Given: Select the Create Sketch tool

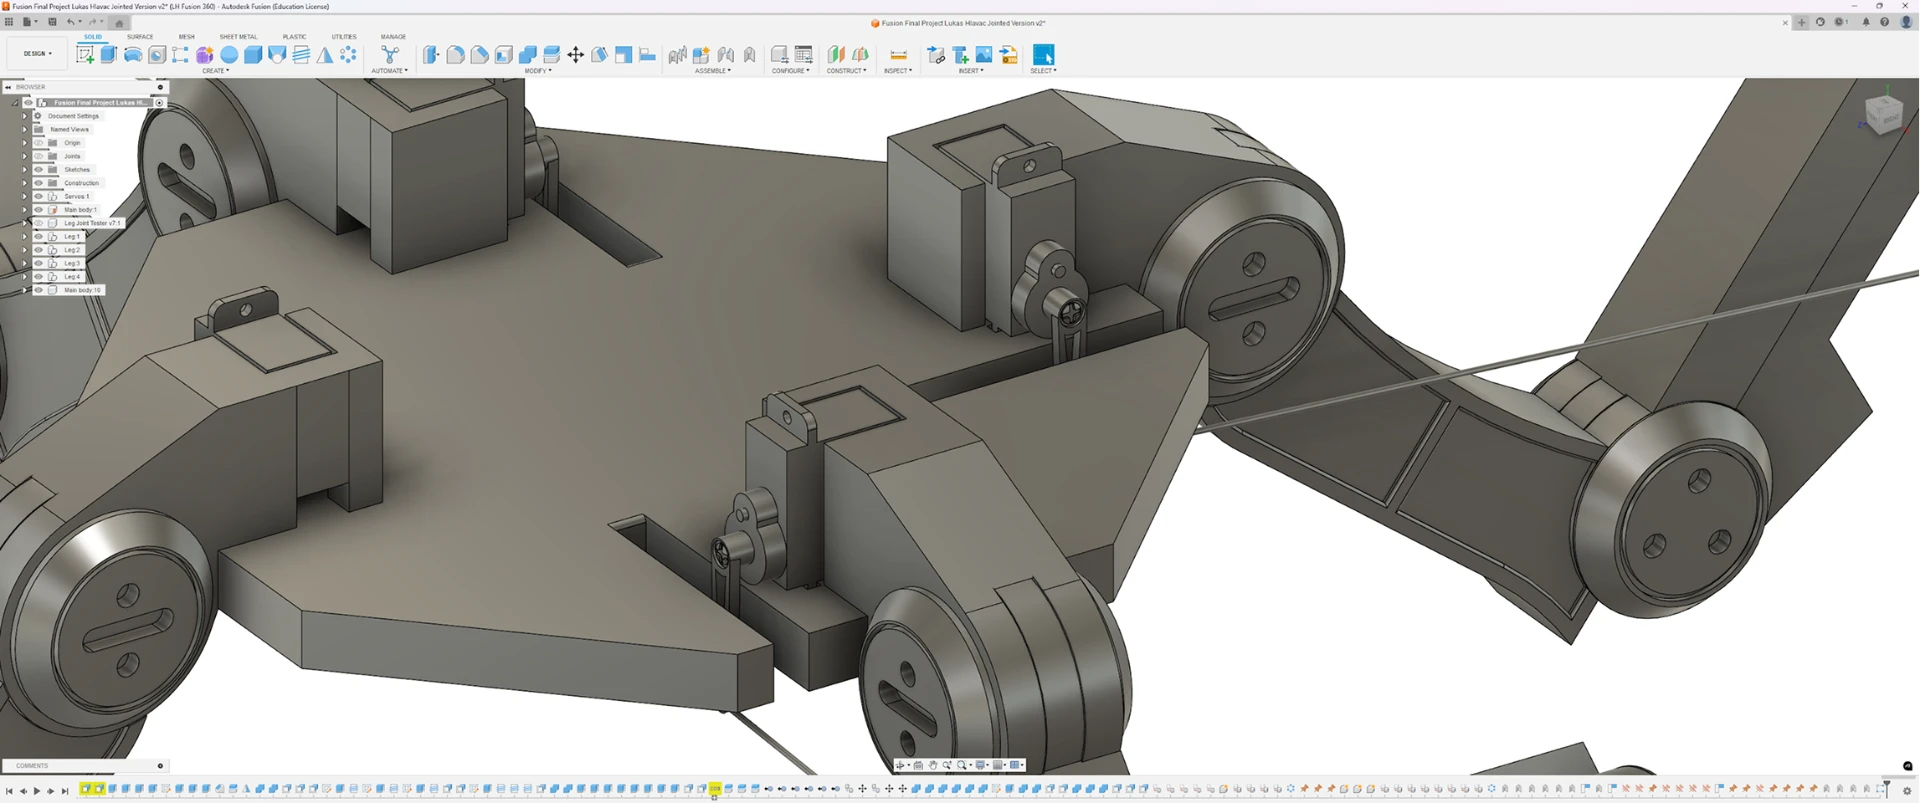Looking at the screenshot, I should [85, 55].
